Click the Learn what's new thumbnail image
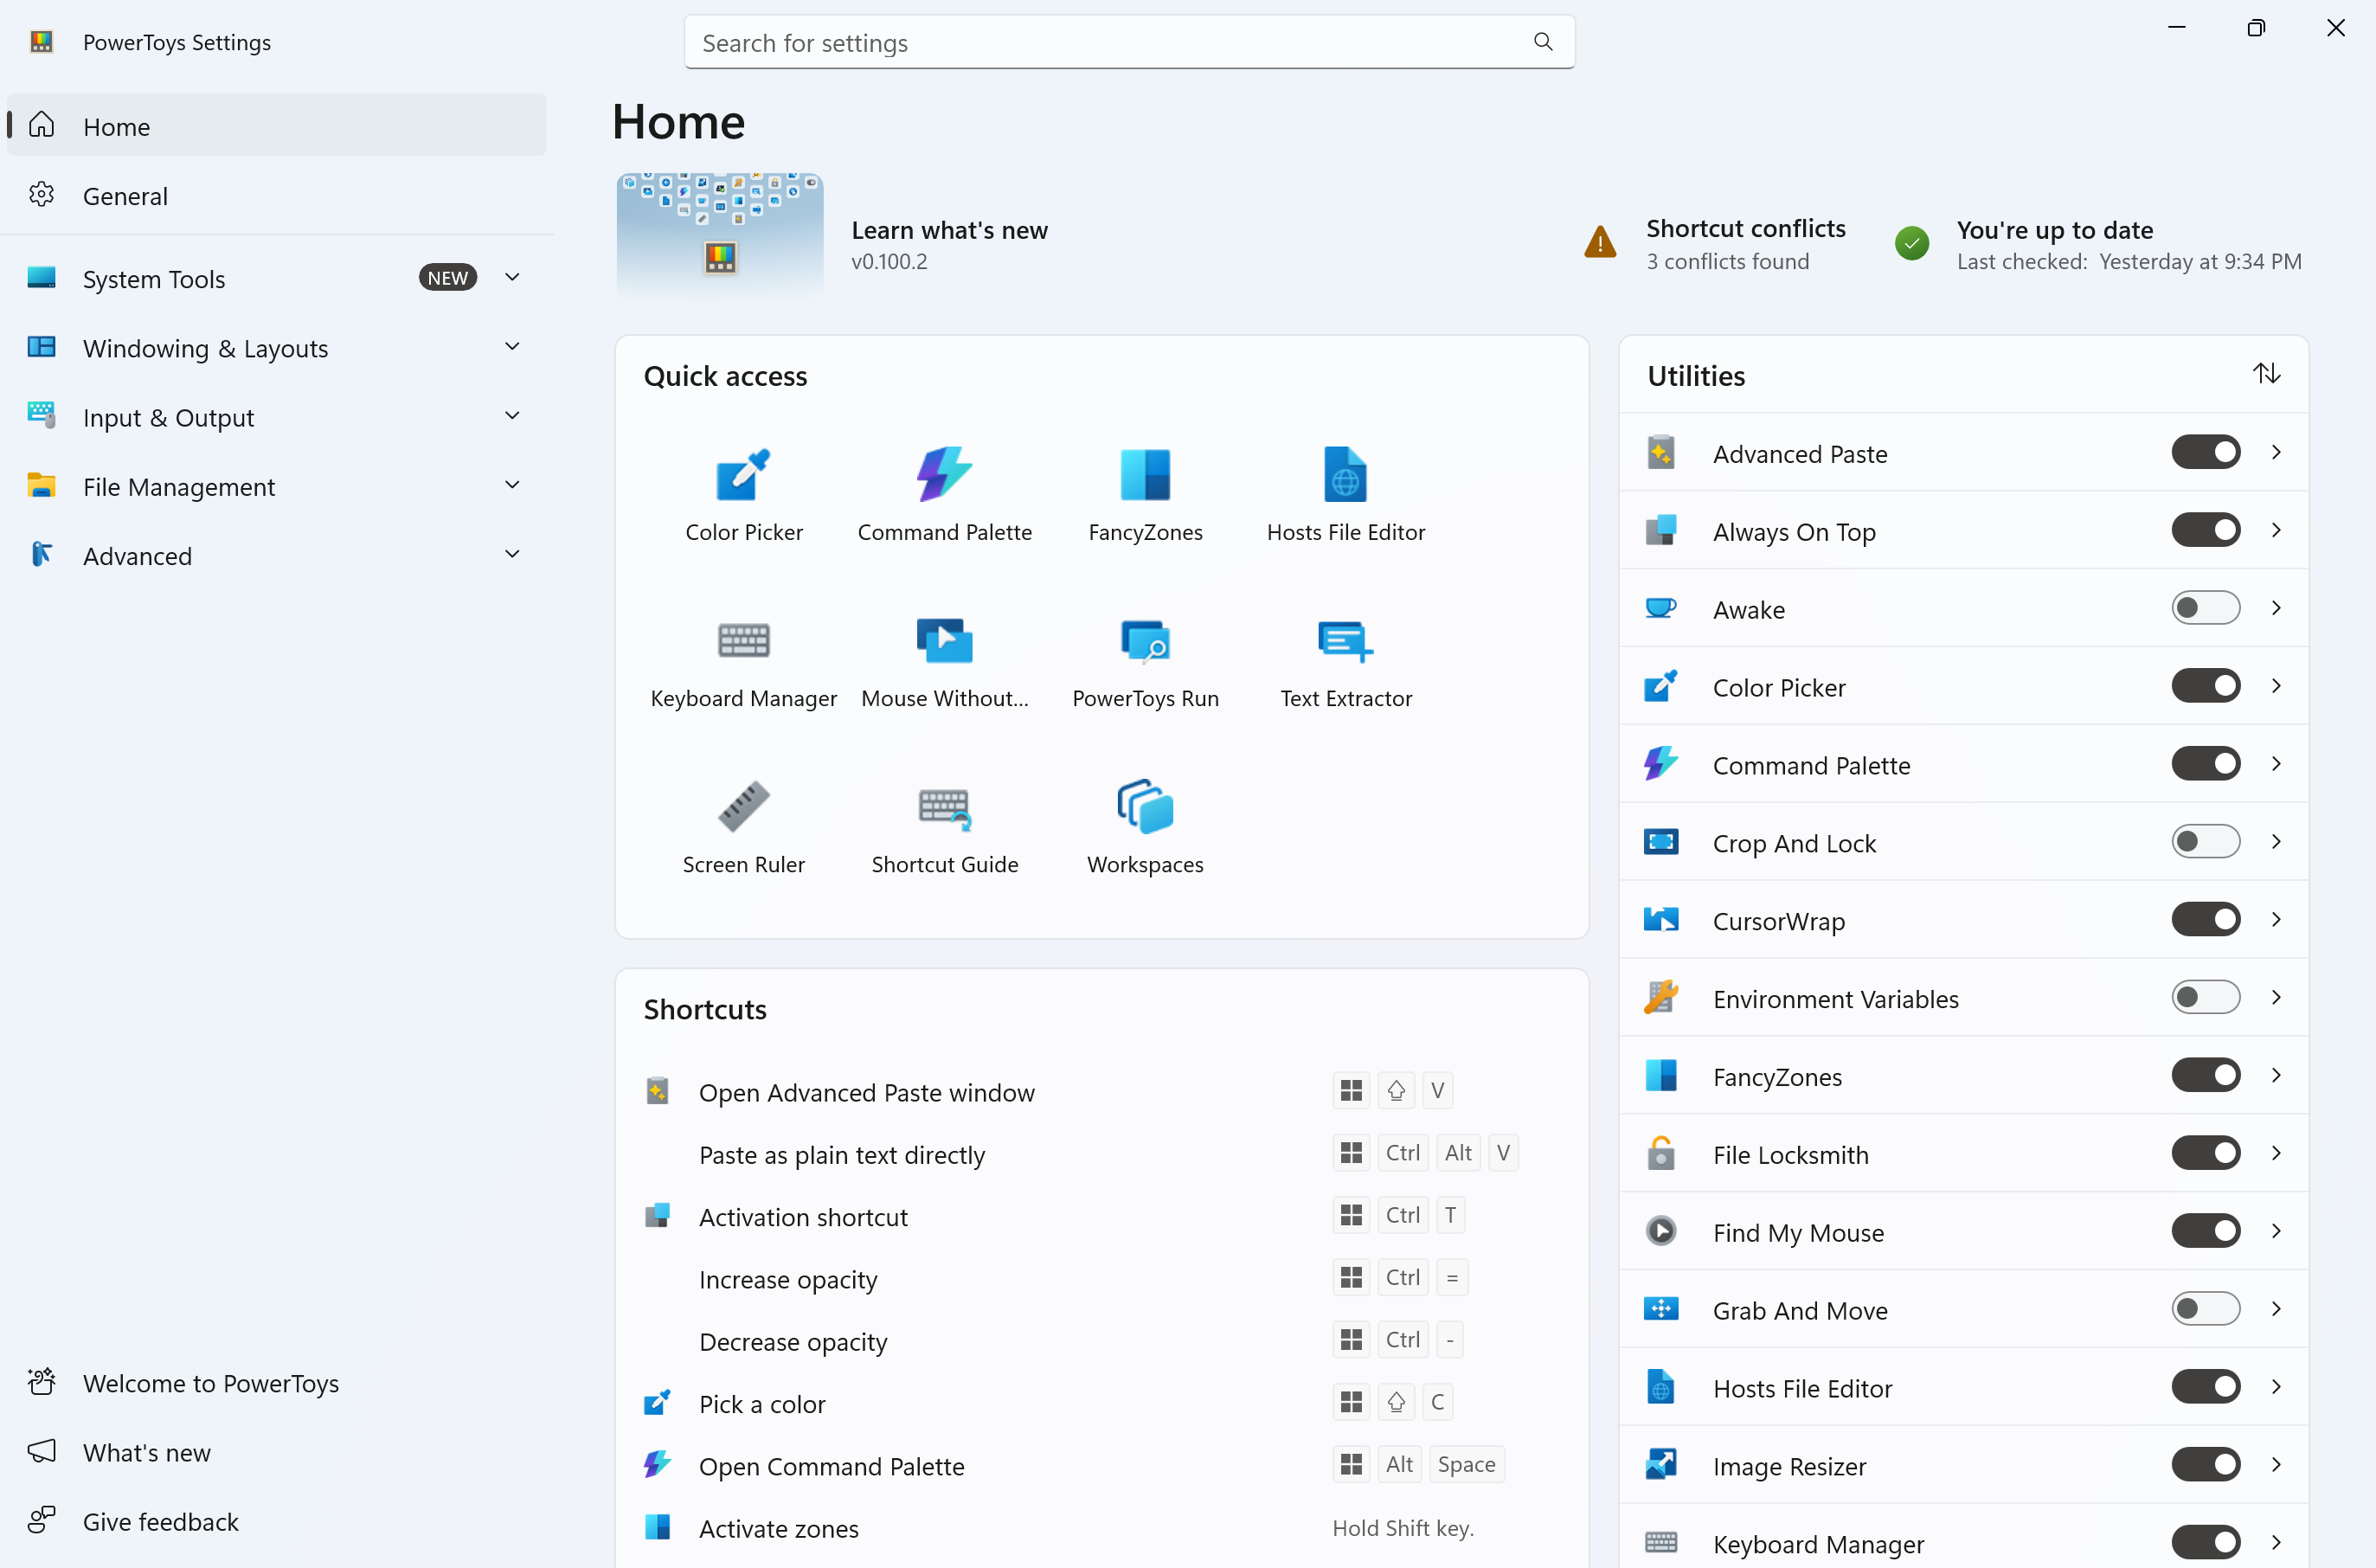The image size is (2376, 1568). [720, 236]
